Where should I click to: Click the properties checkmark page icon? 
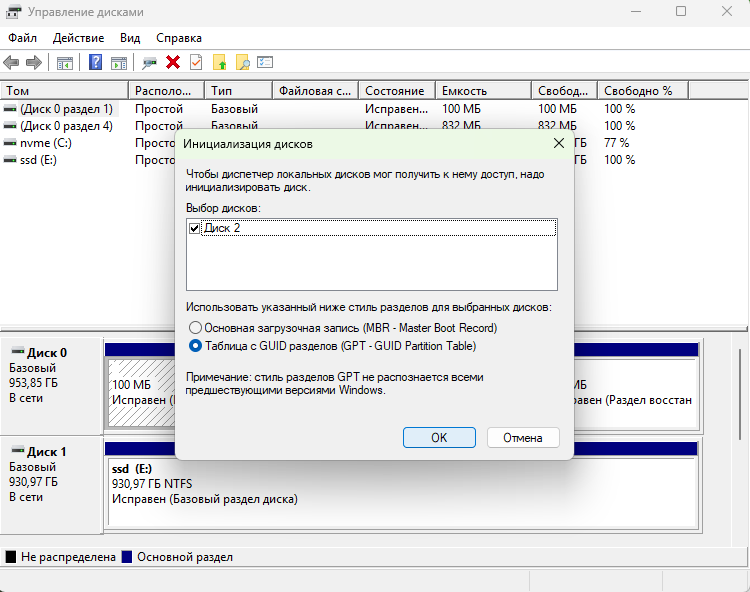(196, 62)
